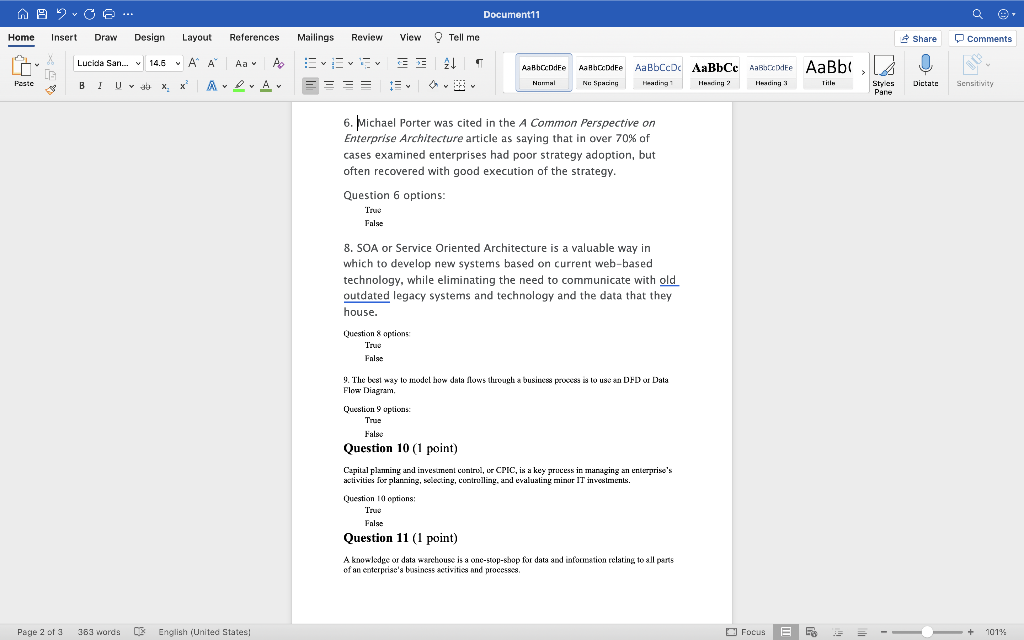Apply strikethrough to selected text
The height and width of the screenshot is (640, 1024).
(146, 85)
